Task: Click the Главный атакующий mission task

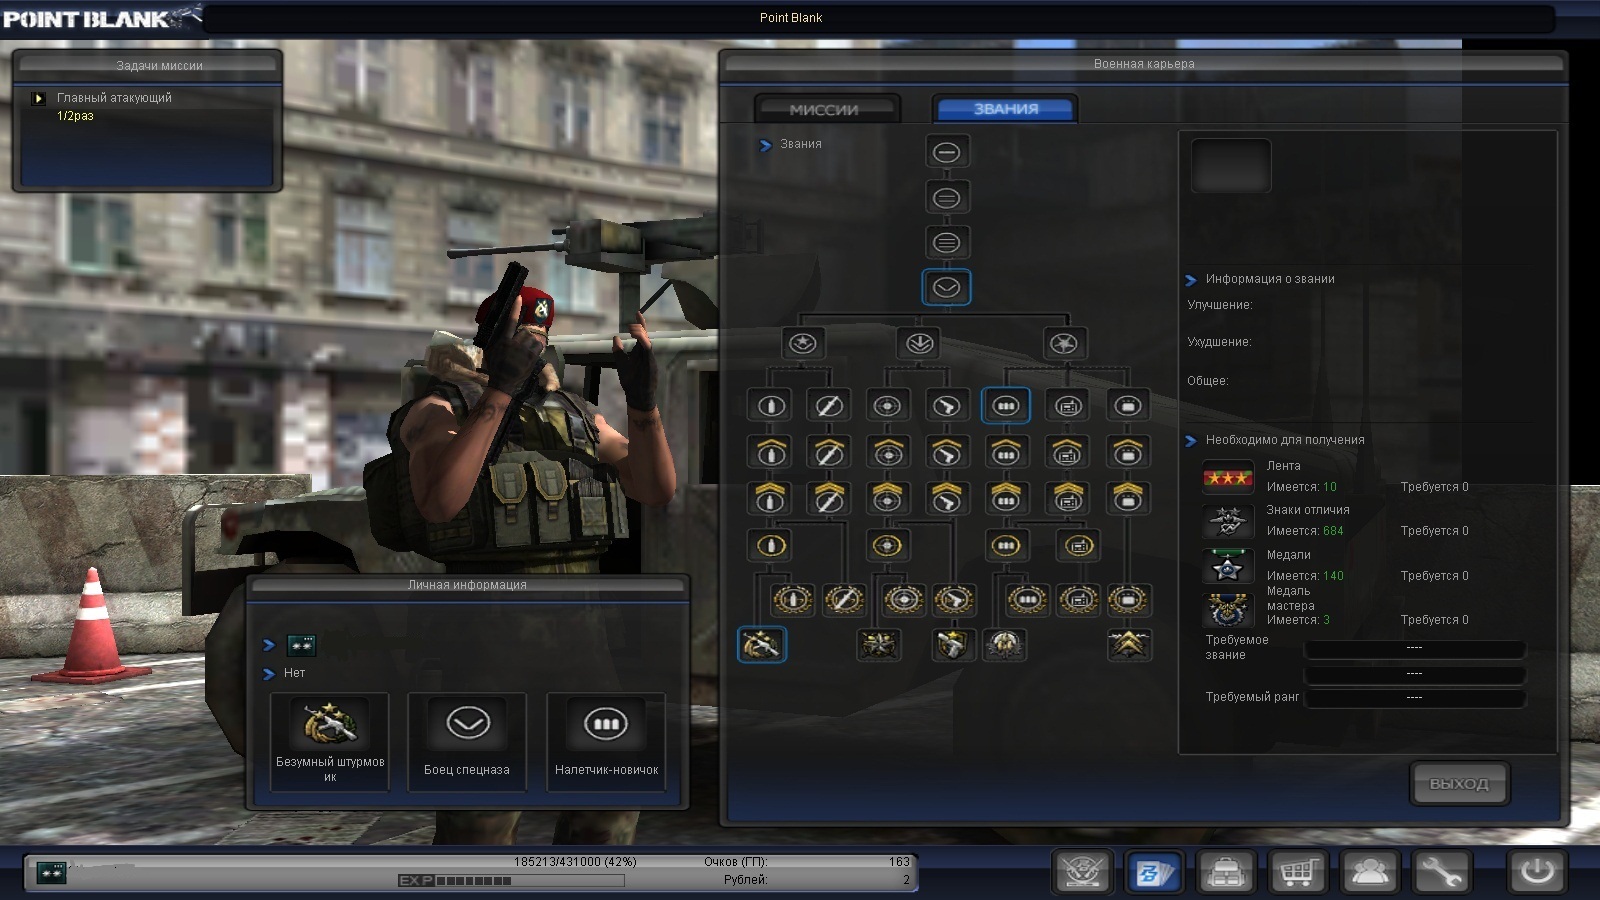Action: [114, 98]
